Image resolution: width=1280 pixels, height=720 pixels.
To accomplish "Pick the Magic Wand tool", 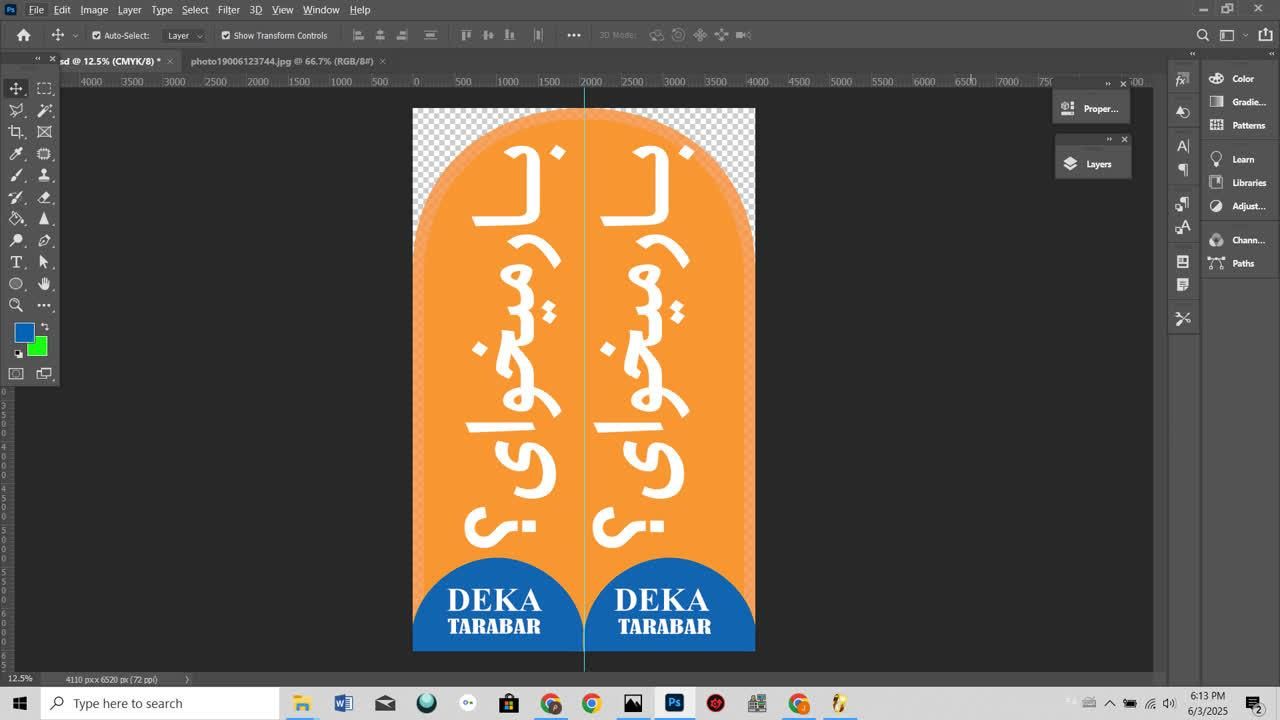I will pyautogui.click(x=44, y=111).
